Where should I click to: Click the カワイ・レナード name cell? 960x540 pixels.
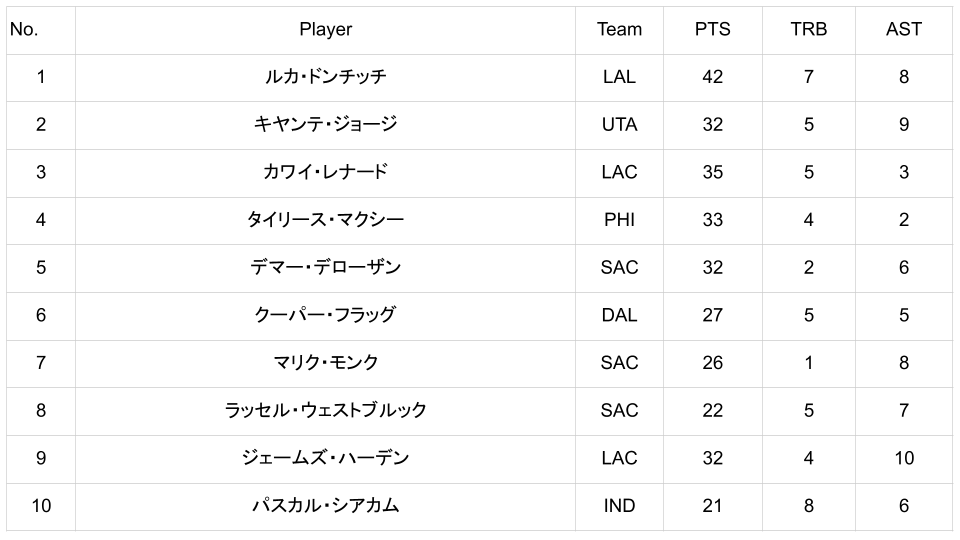click(x=325, y=172)
